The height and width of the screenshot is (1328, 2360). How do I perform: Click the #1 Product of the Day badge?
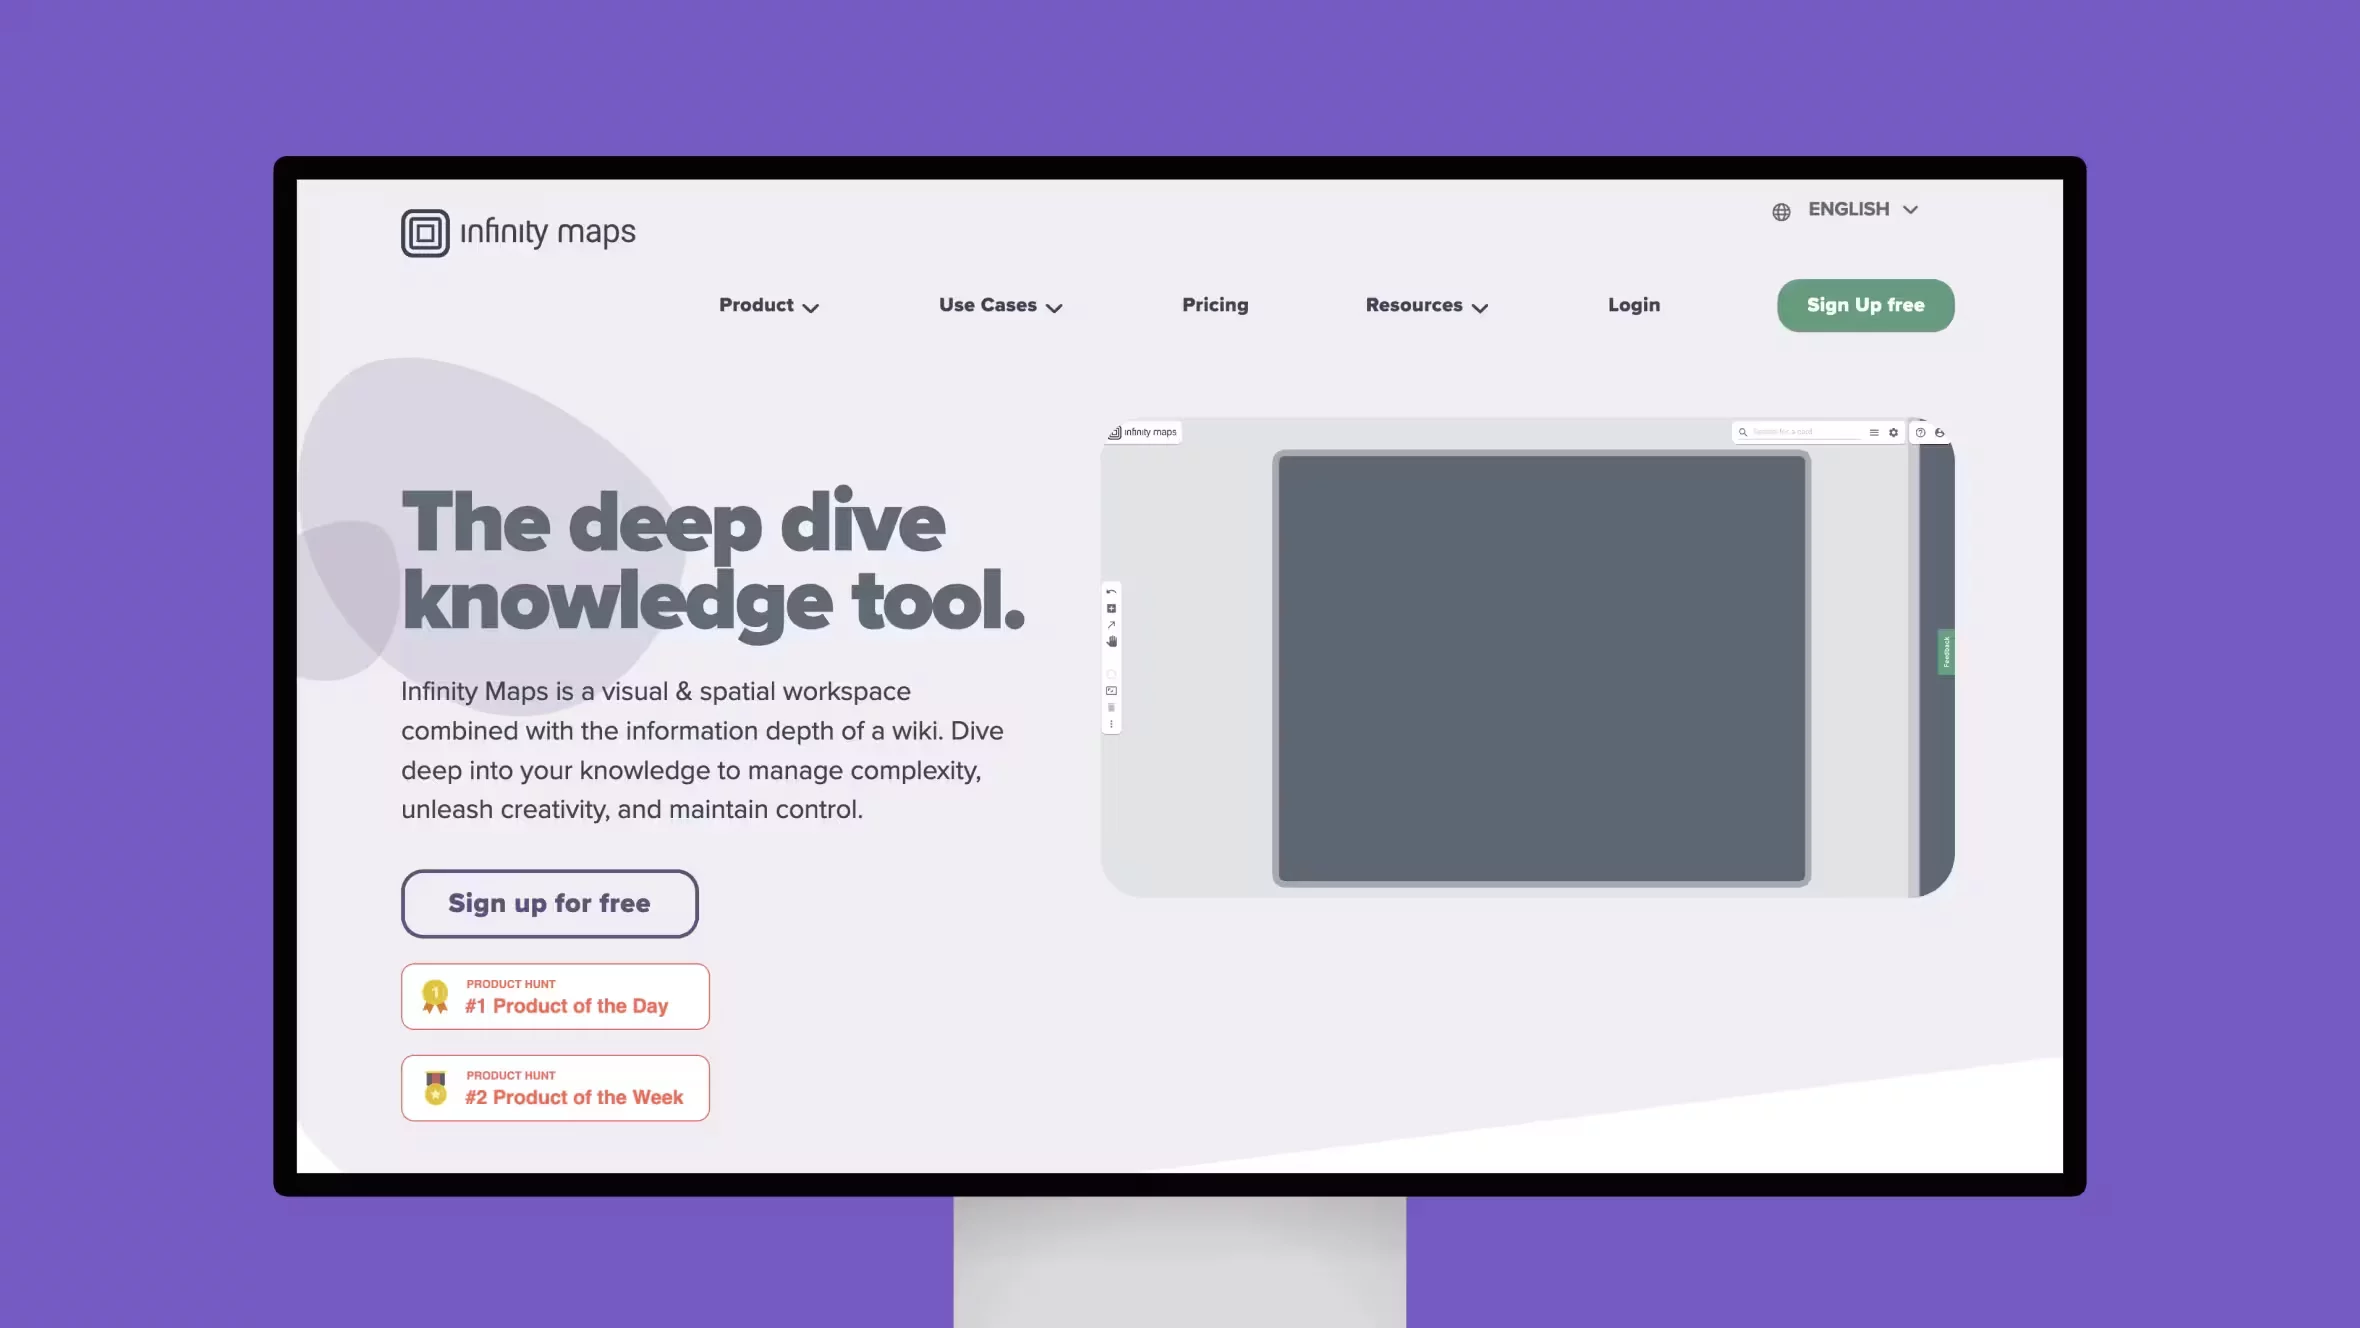(x=554, y=996)
